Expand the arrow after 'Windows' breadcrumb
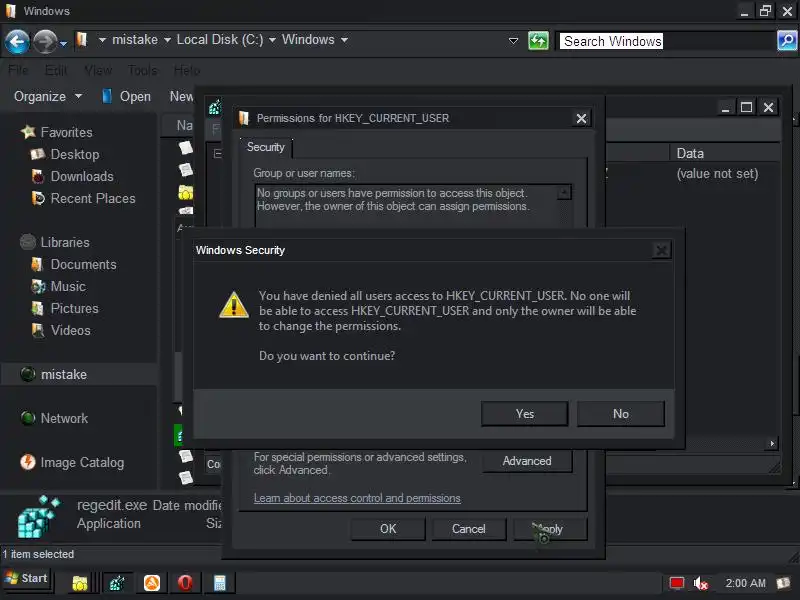Viewport: 800px width, 600px height. point(345,40)
